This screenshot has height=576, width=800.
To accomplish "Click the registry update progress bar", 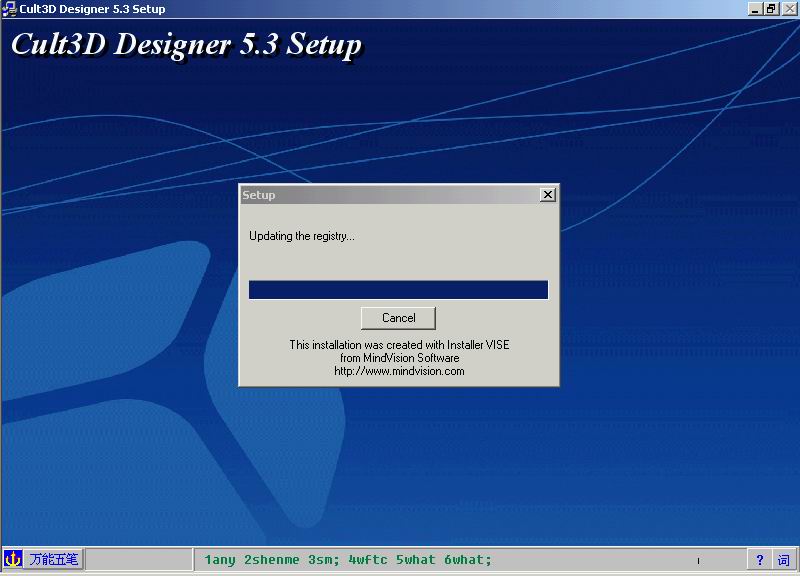I will [398, 289].
